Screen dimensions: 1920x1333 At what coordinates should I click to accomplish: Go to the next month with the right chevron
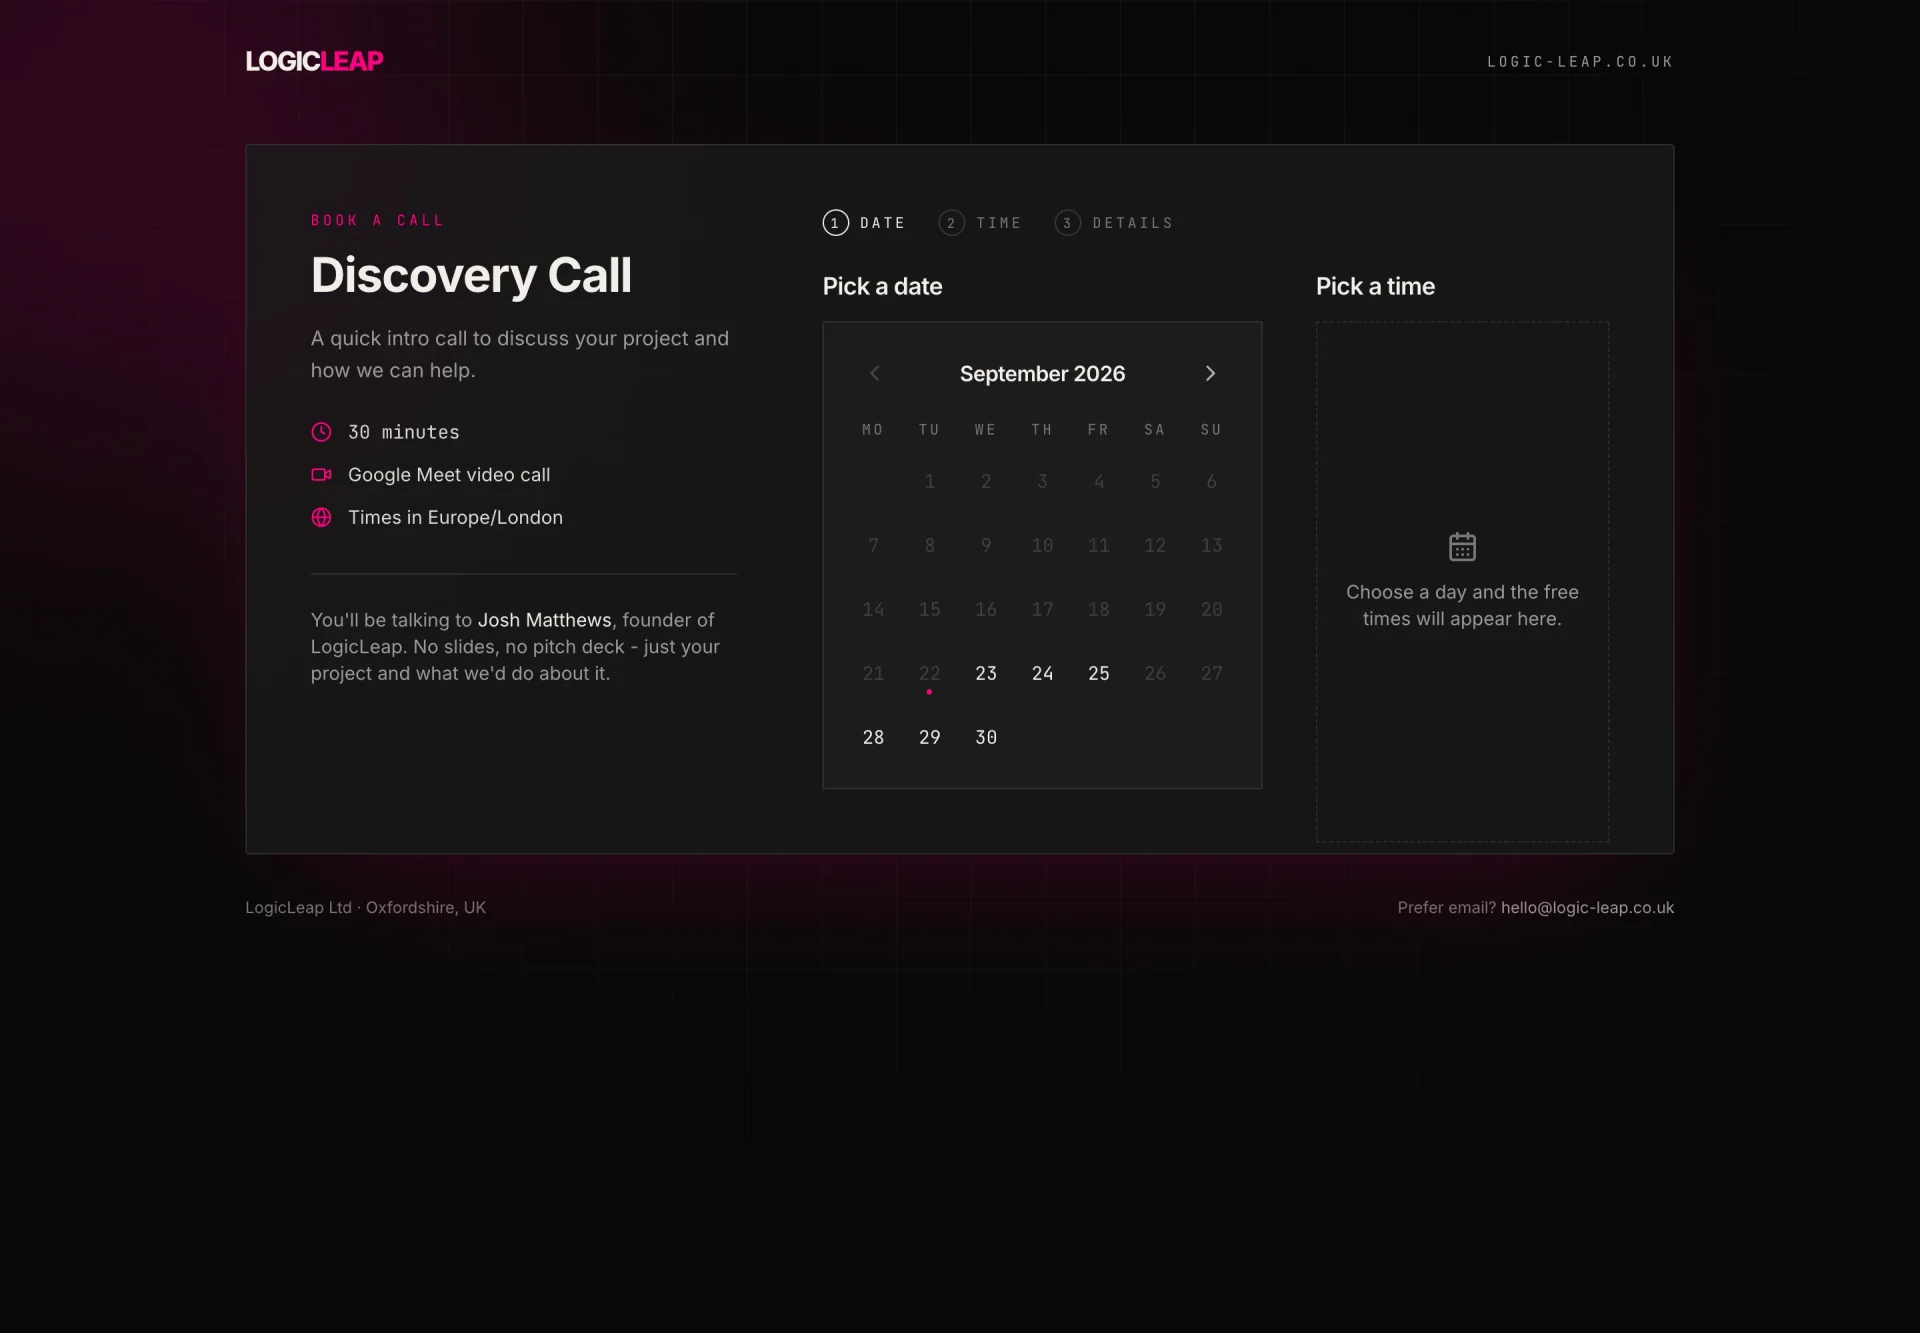pos(1210,373)
